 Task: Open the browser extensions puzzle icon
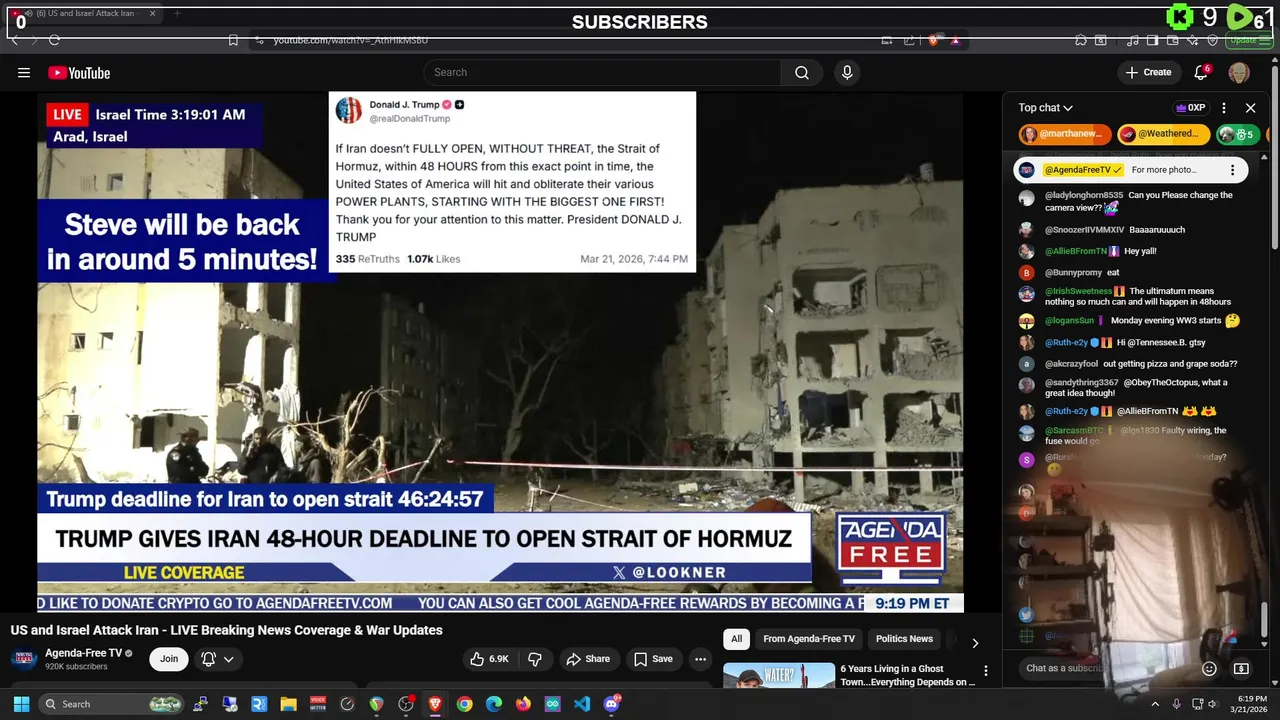(x=1081, y=40)
